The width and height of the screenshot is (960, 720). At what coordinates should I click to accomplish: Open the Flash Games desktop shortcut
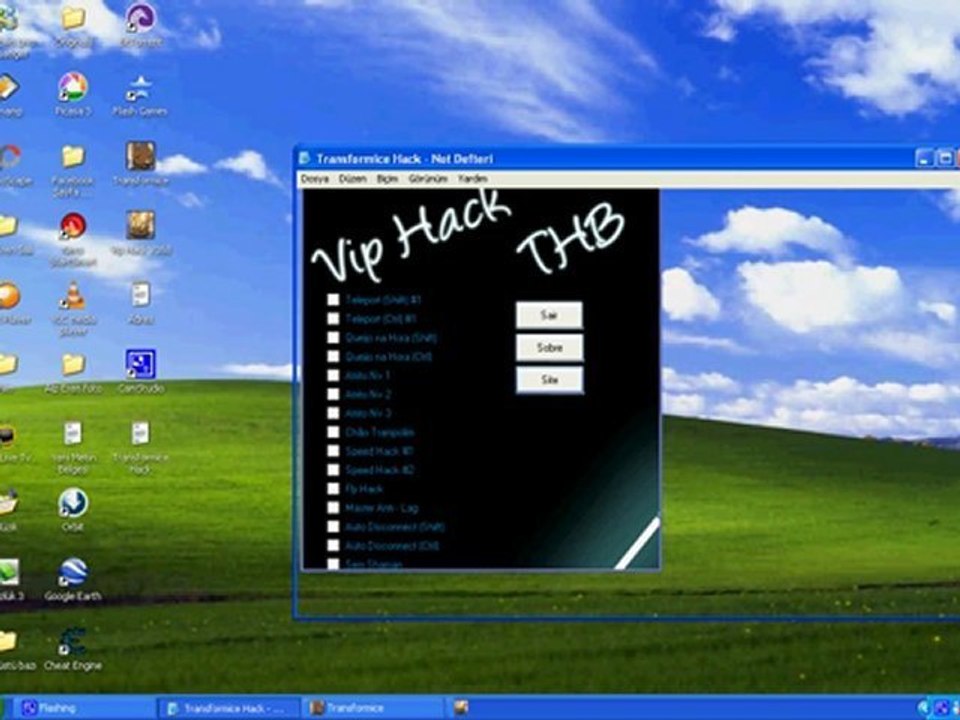coord(140,94)
